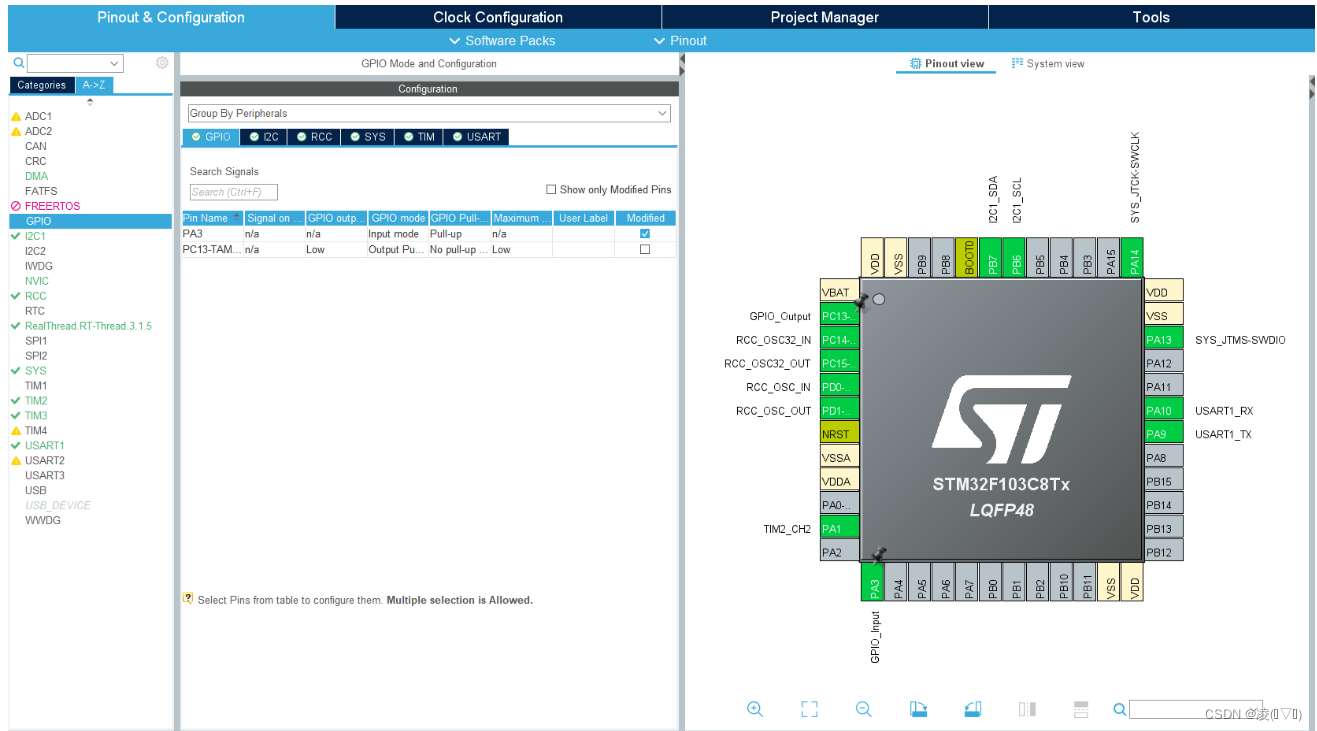This screenshot has width=1317, height=731.
Task: Rotate the chip view clockwise
Action: click(x=919, y=709)
